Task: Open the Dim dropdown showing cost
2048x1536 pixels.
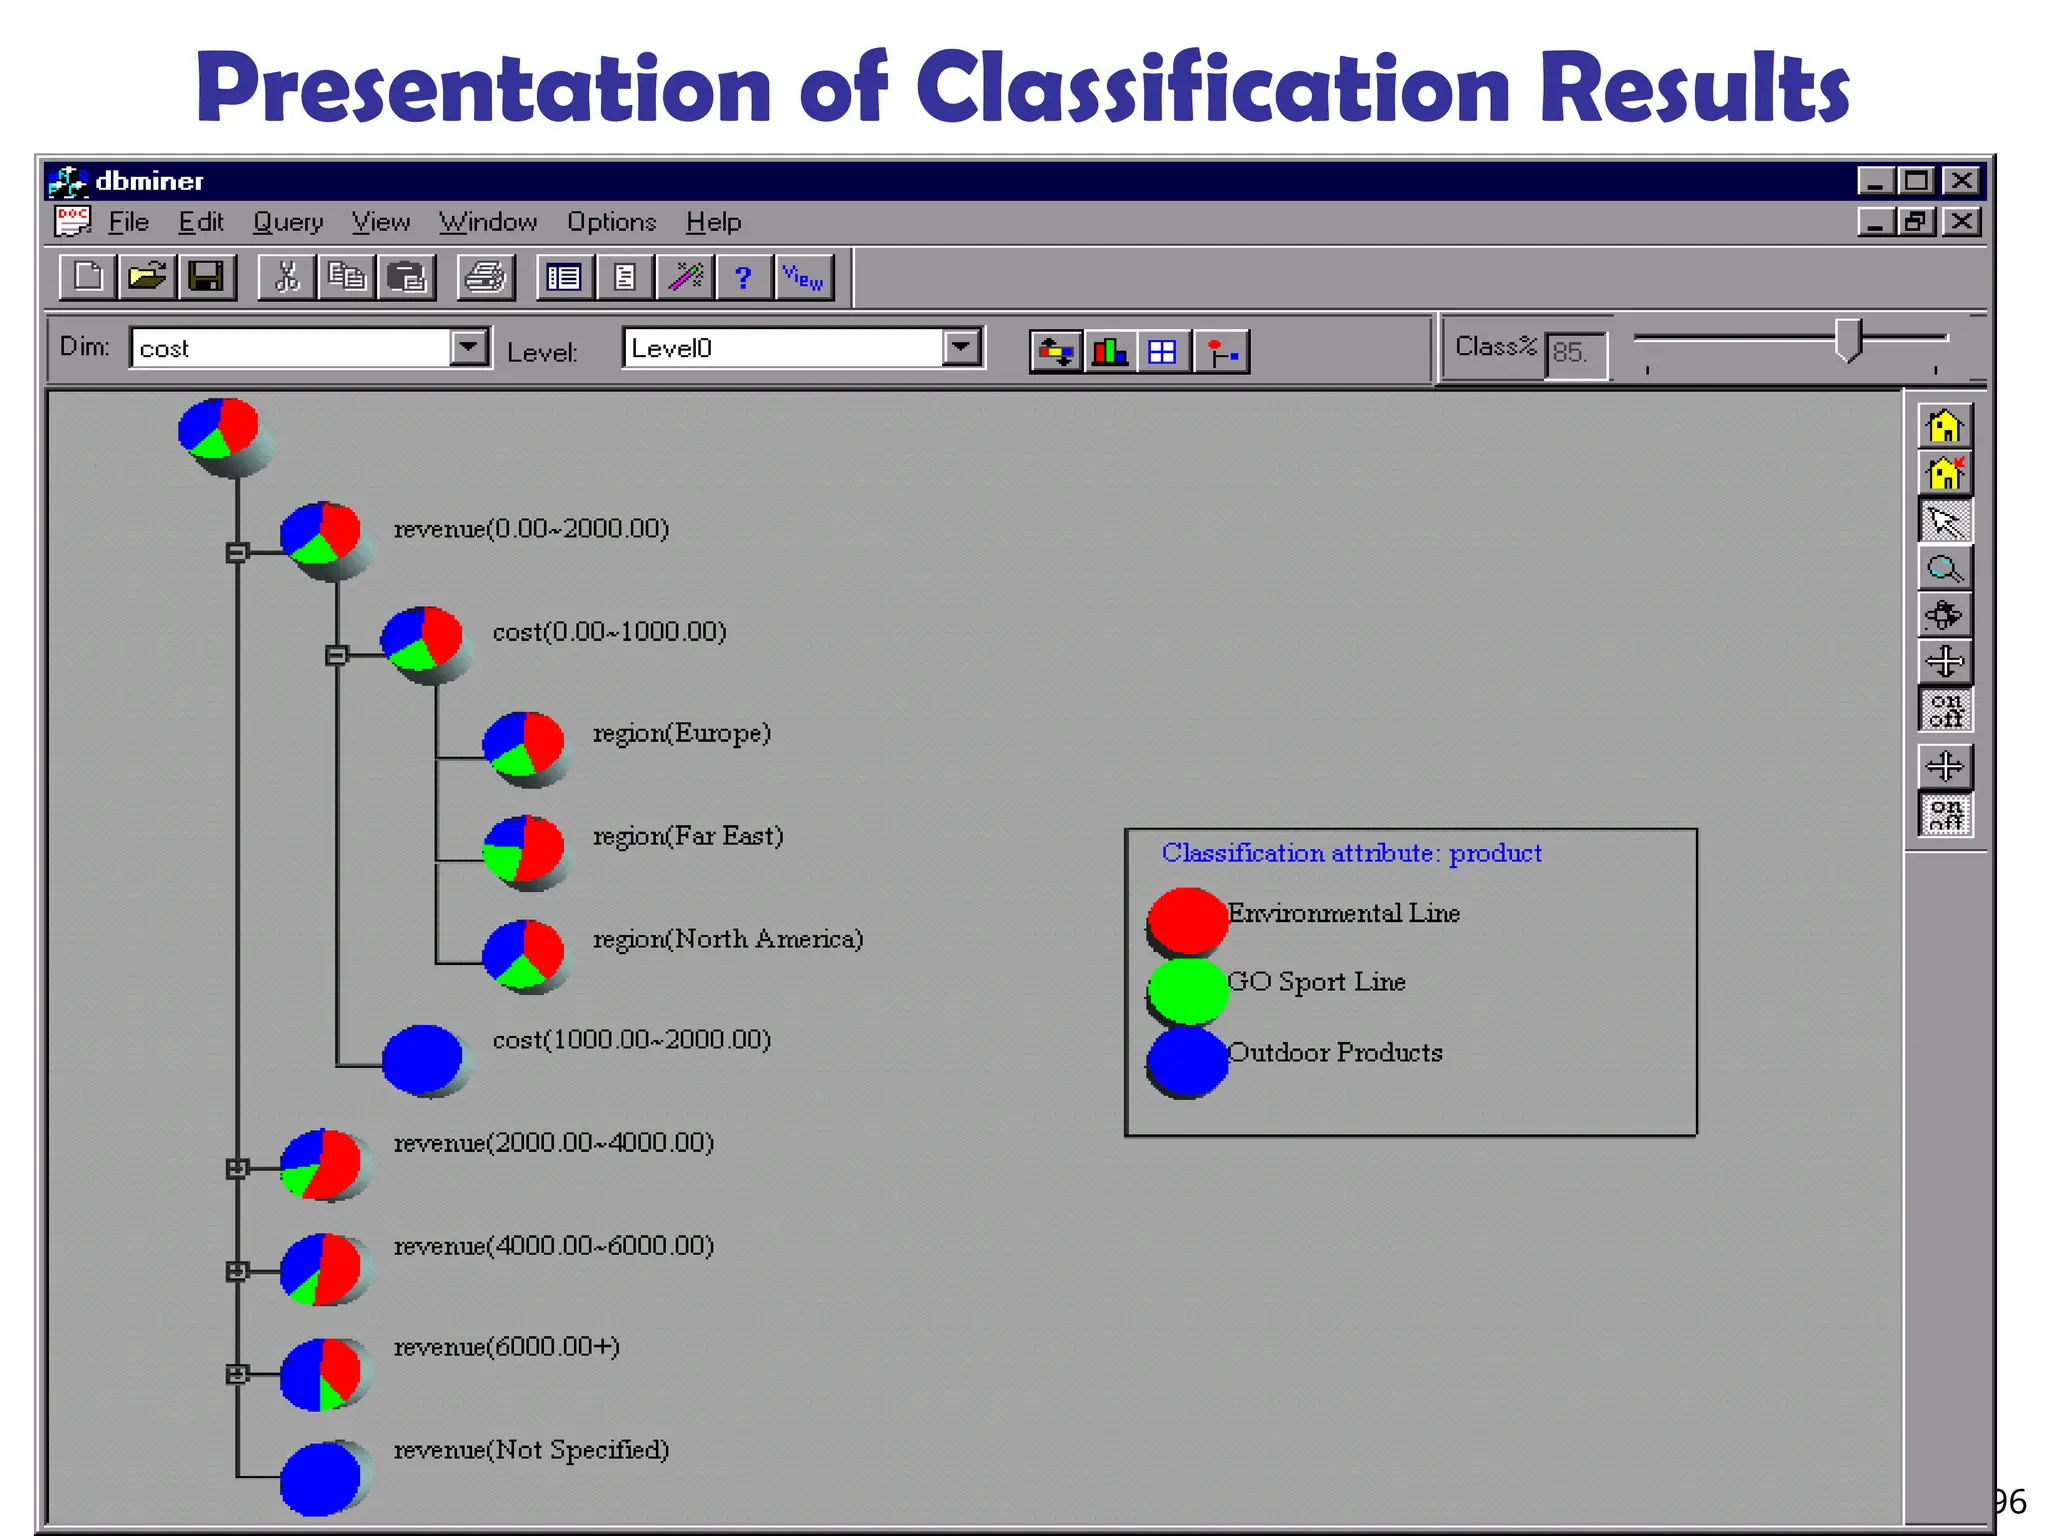Action: (467, 348)
